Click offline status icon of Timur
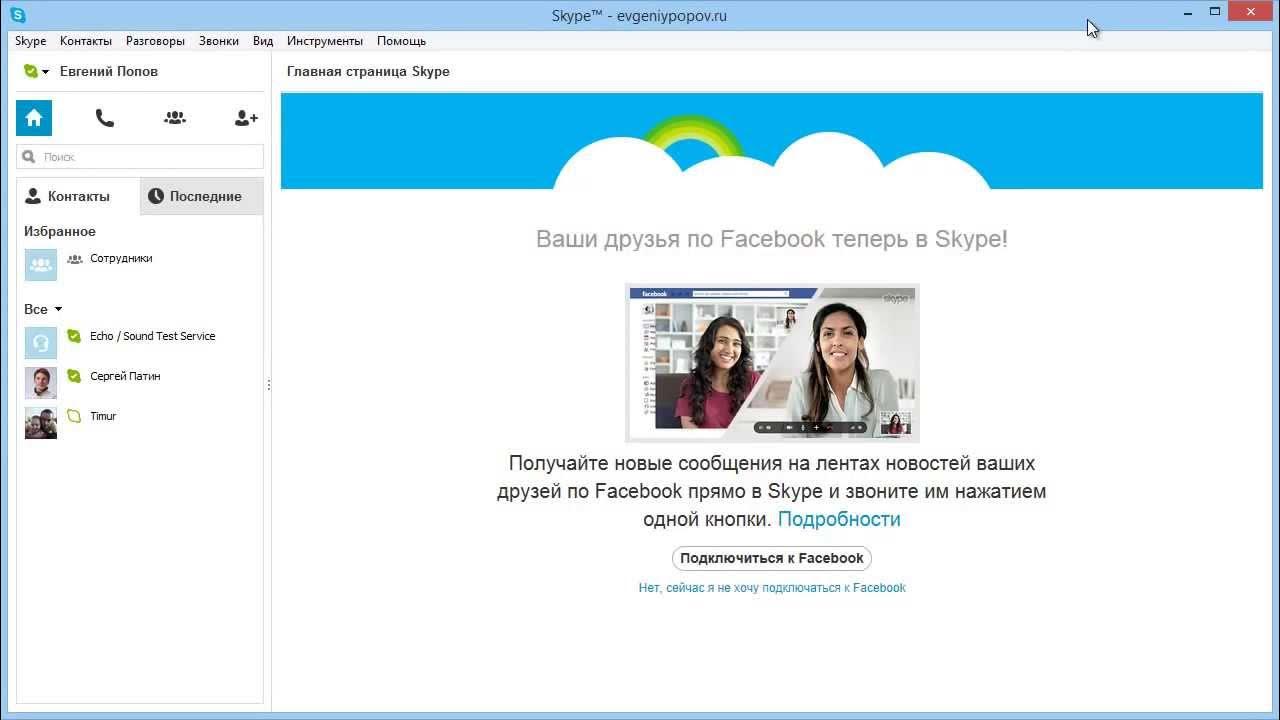Viewport: 1280px width, 720px height. click(74, 416)
